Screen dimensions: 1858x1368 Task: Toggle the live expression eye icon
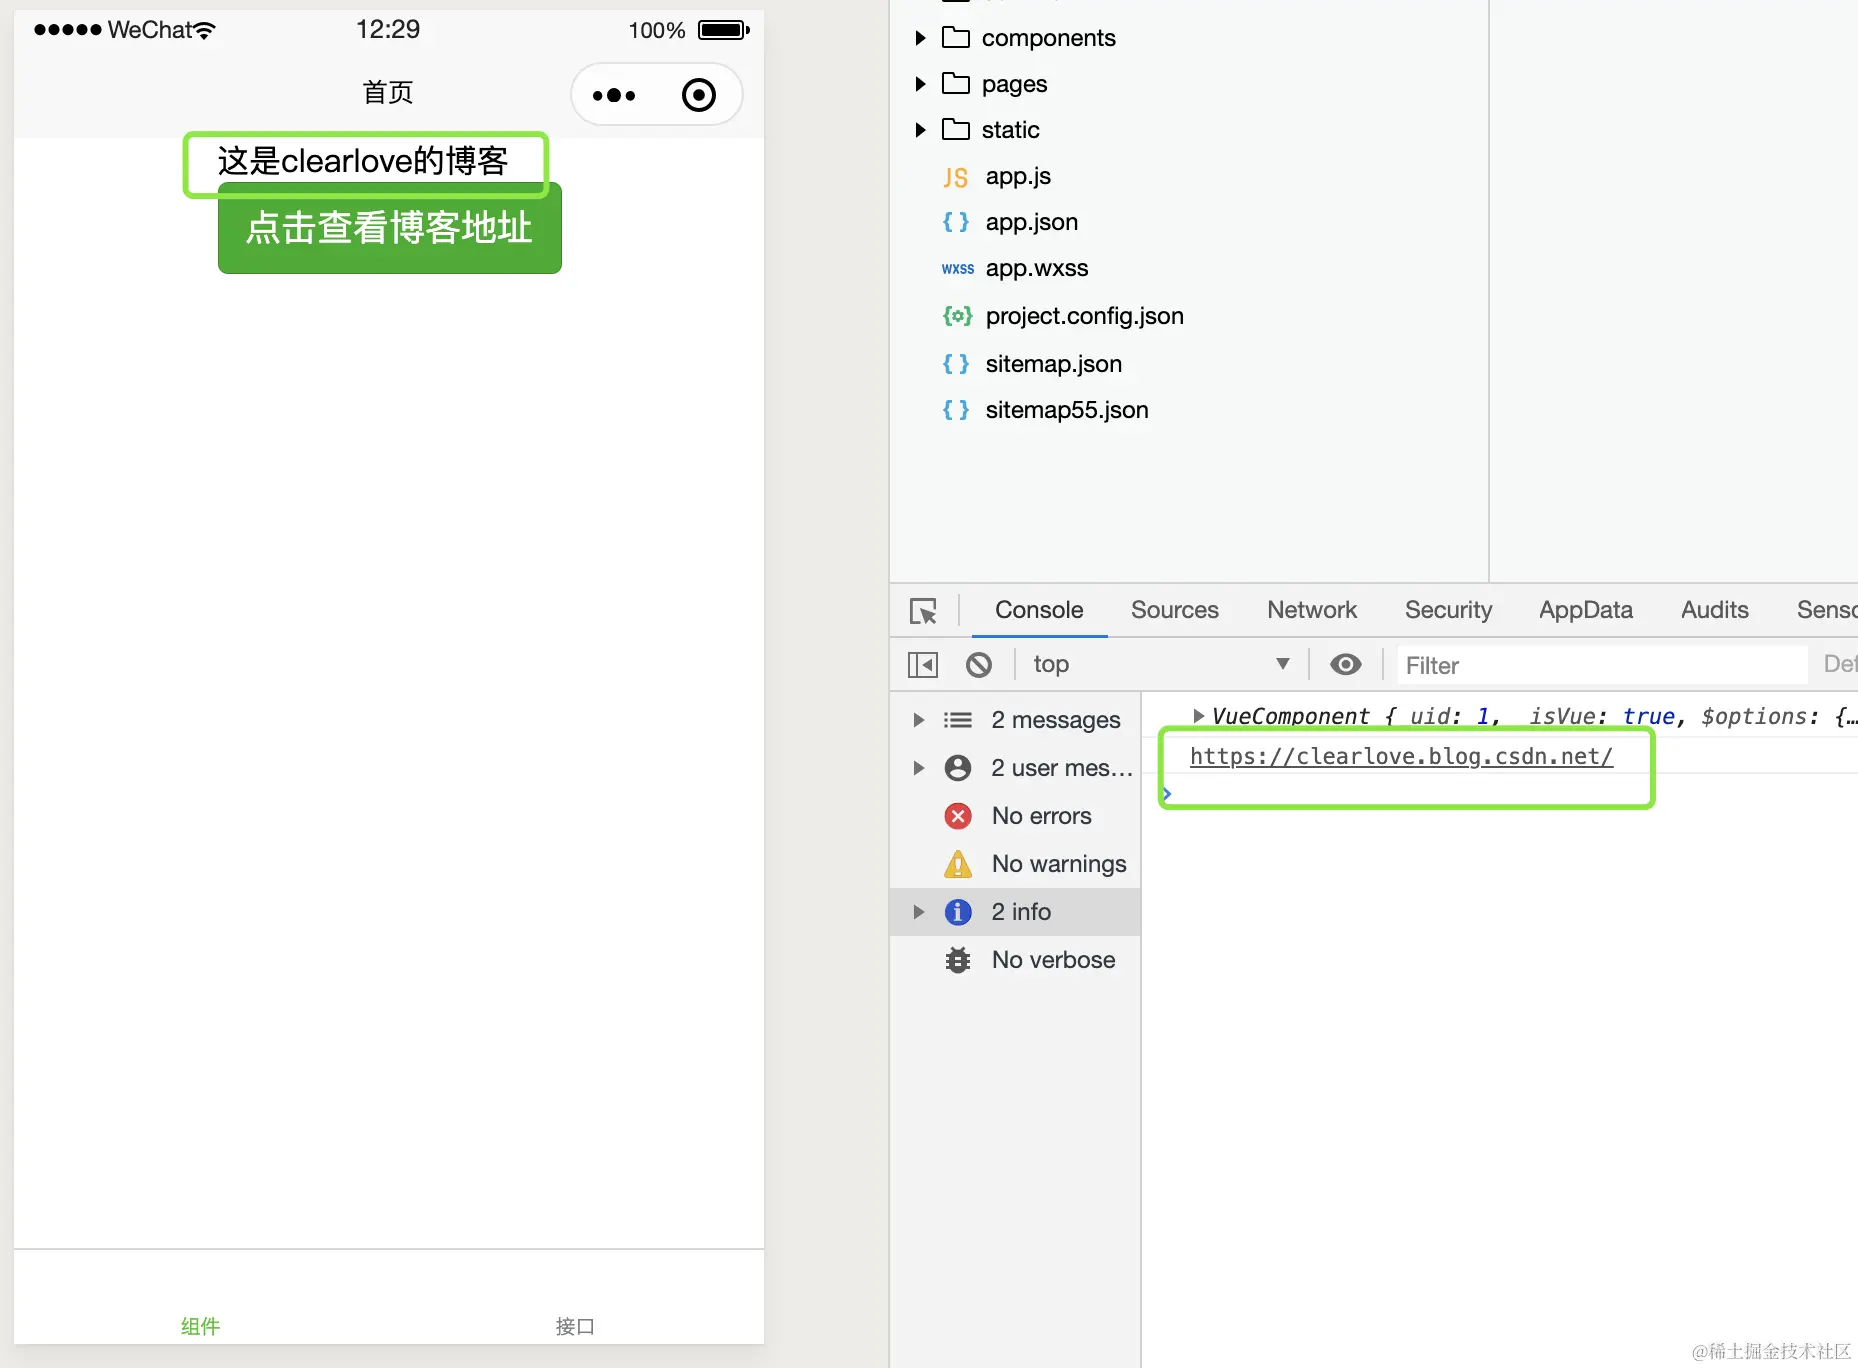coord(1346,664)
